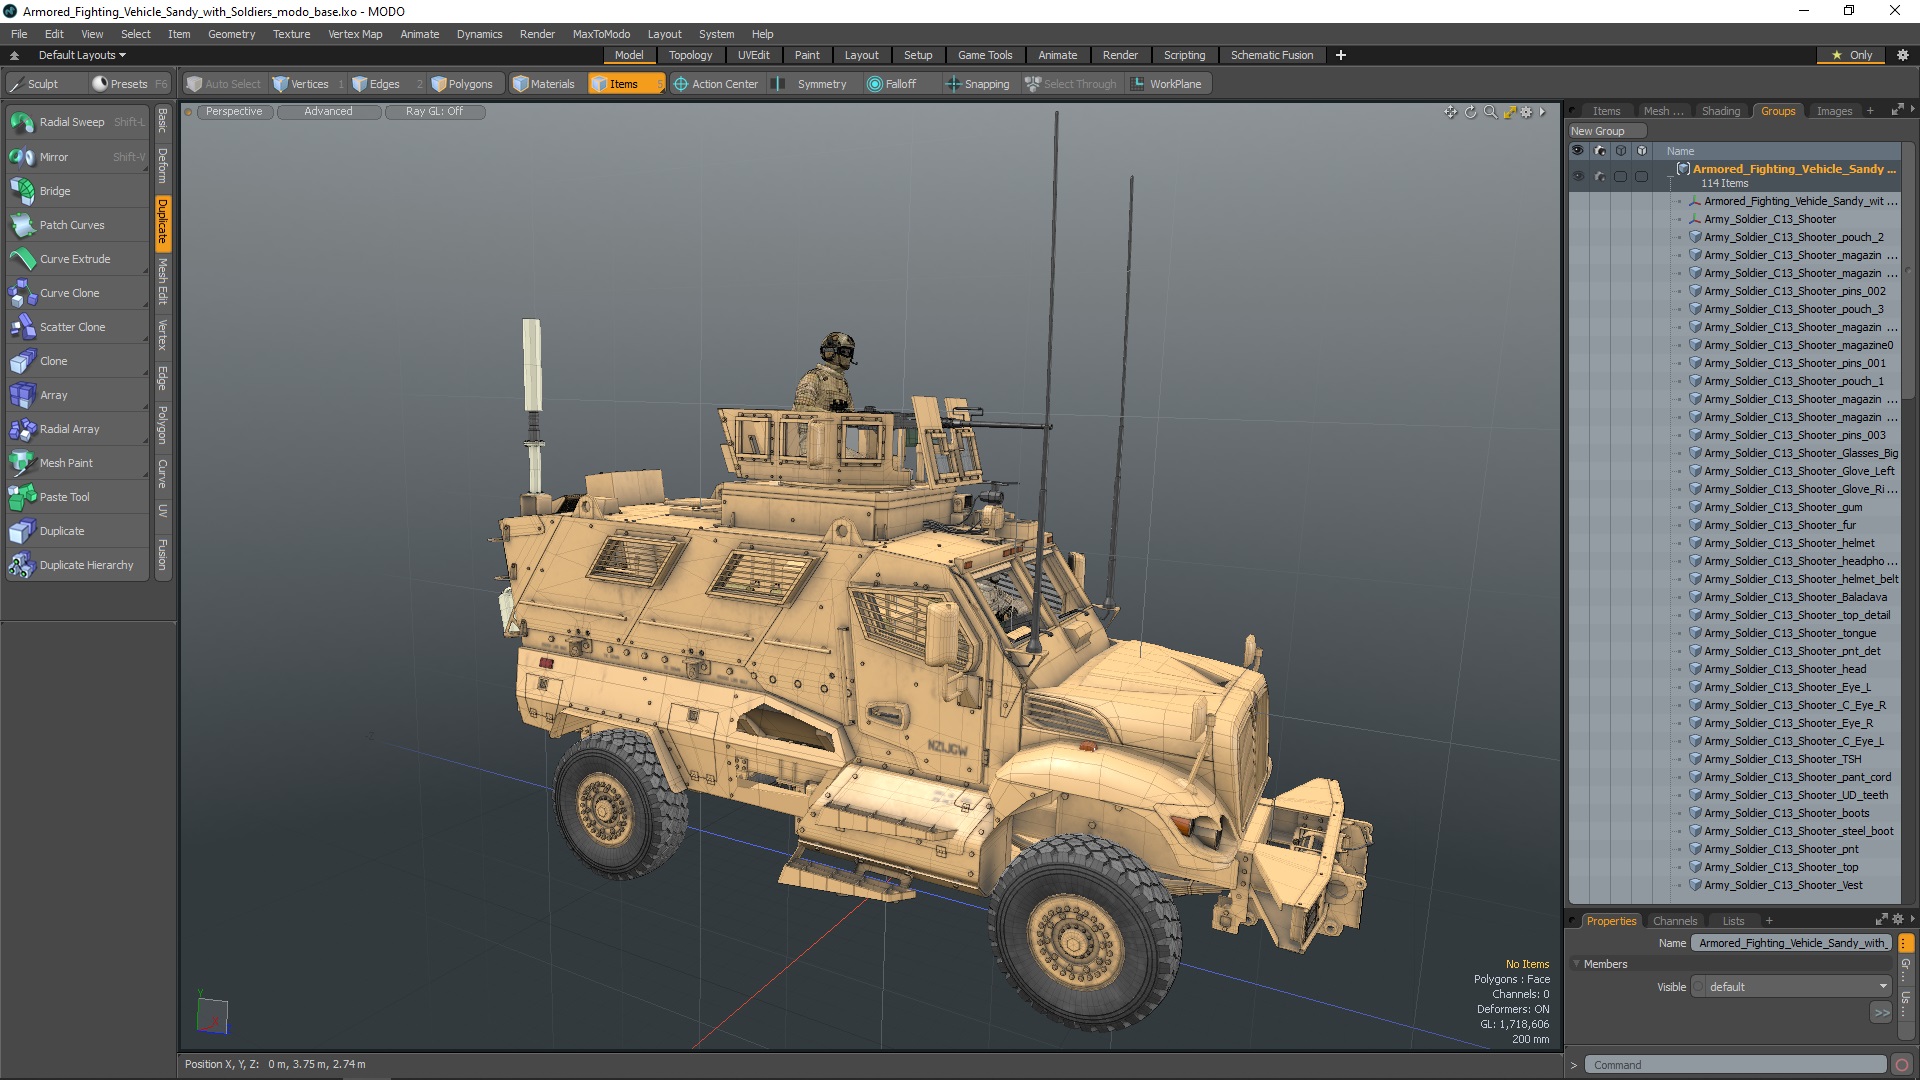Activate the Mesh Paint tool
Viewport: 1920px width, 1080px height.
77,463
